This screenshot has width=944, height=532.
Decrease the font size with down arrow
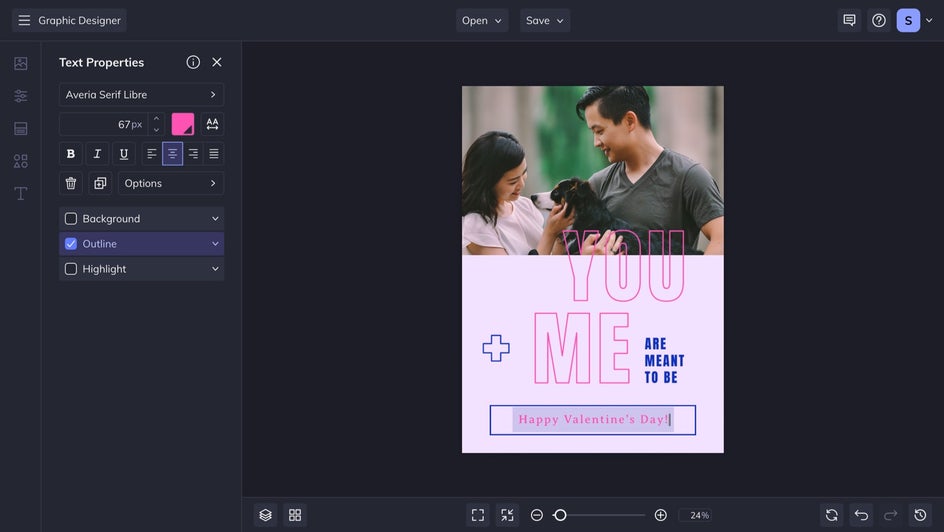coord(157,130)
